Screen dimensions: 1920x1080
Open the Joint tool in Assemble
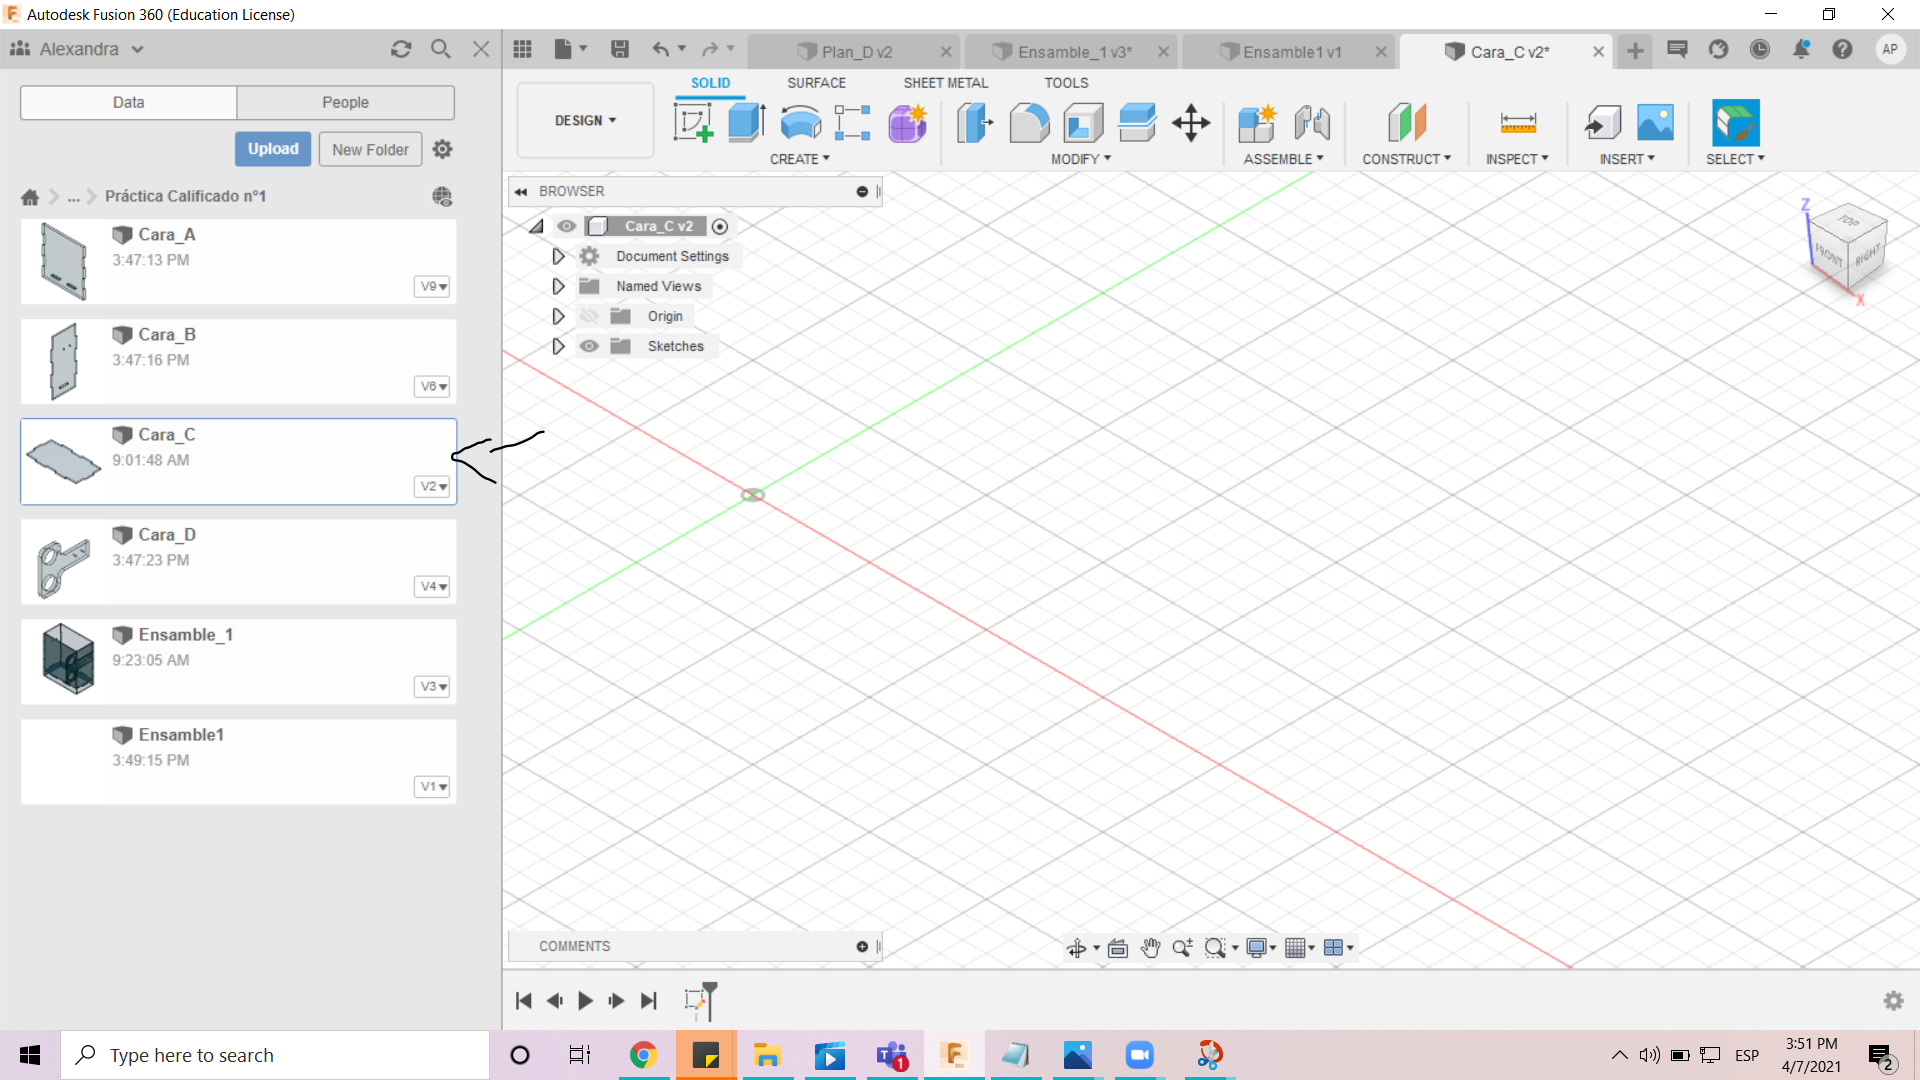point(1312,123)
